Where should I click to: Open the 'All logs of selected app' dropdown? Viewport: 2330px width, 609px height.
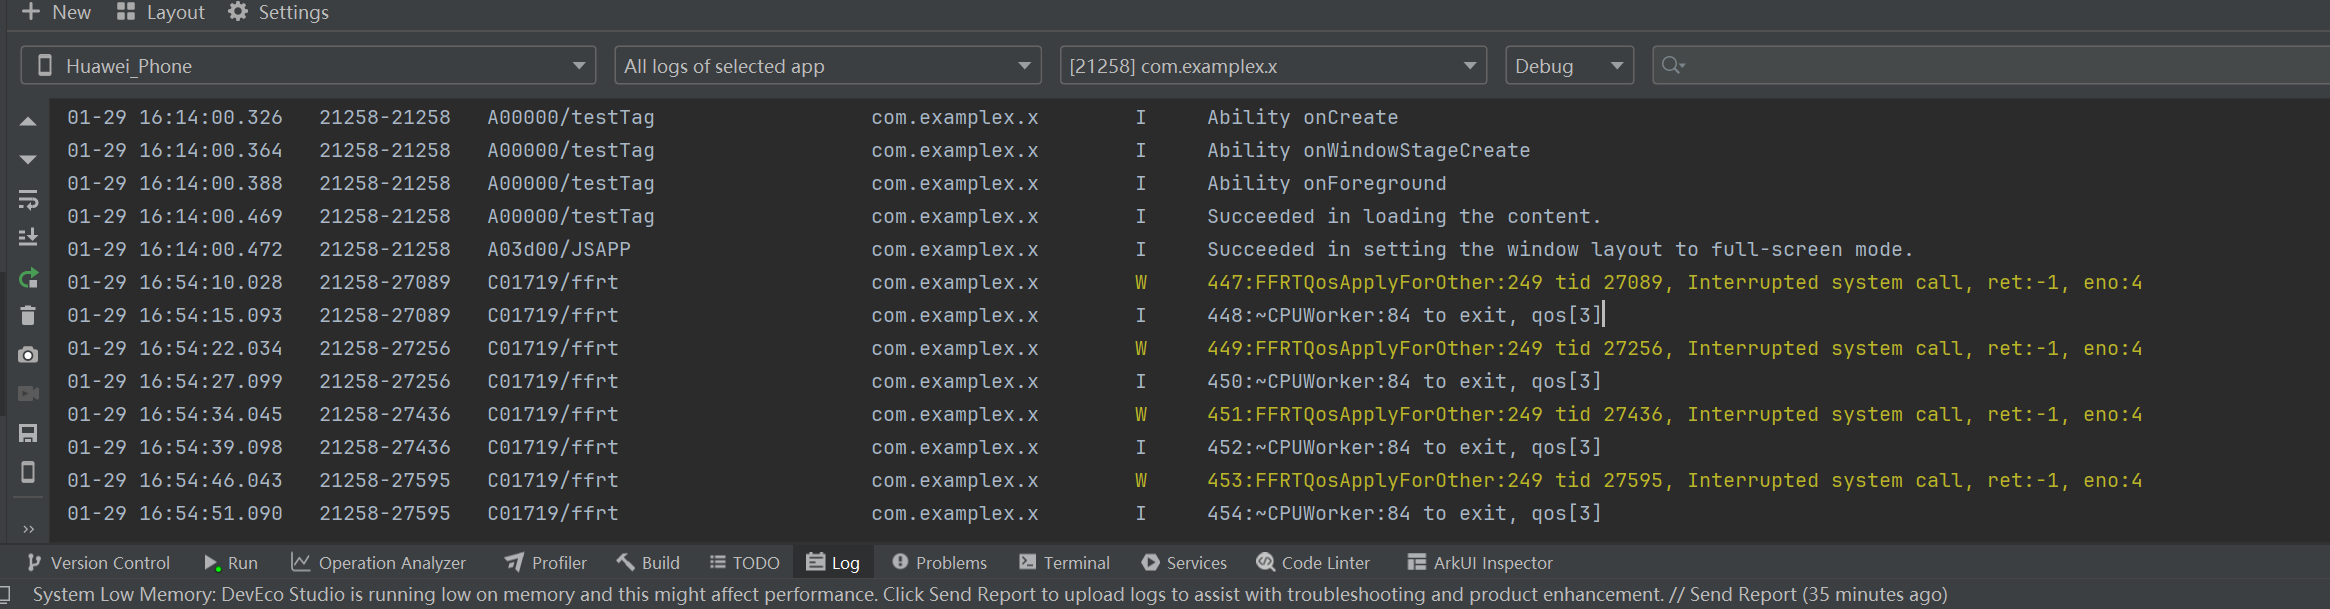coord(827,66)
